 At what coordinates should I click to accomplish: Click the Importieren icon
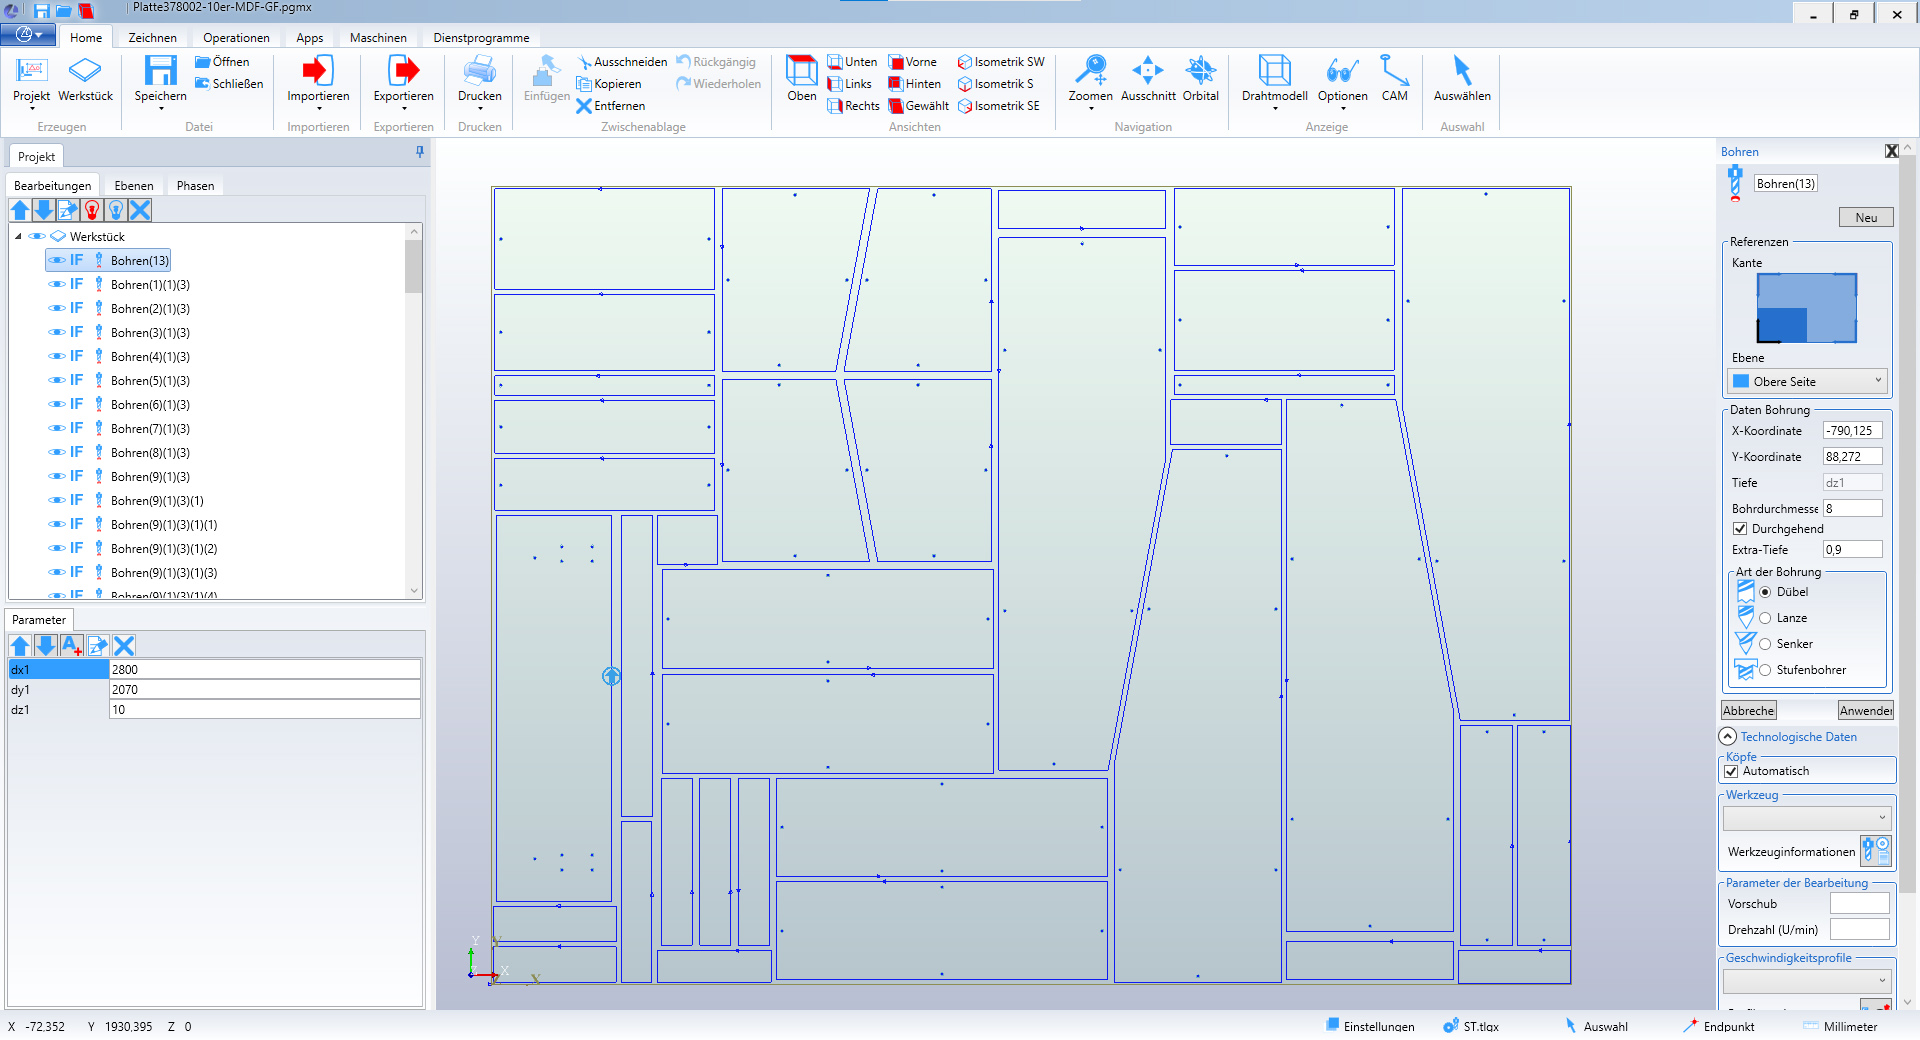pos(318,72)
